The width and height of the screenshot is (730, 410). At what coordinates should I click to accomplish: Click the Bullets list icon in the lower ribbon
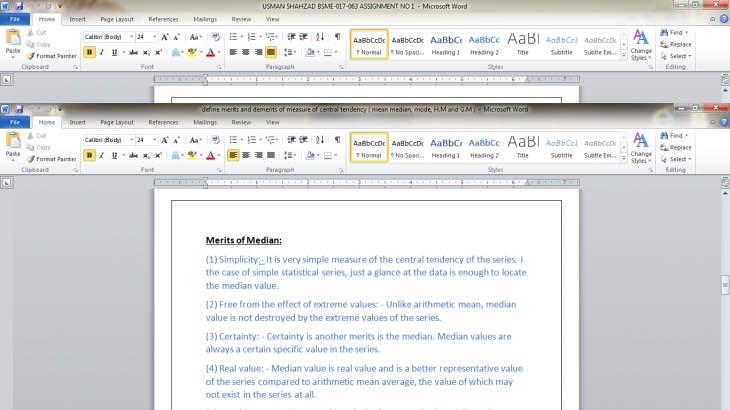(233, 140)
